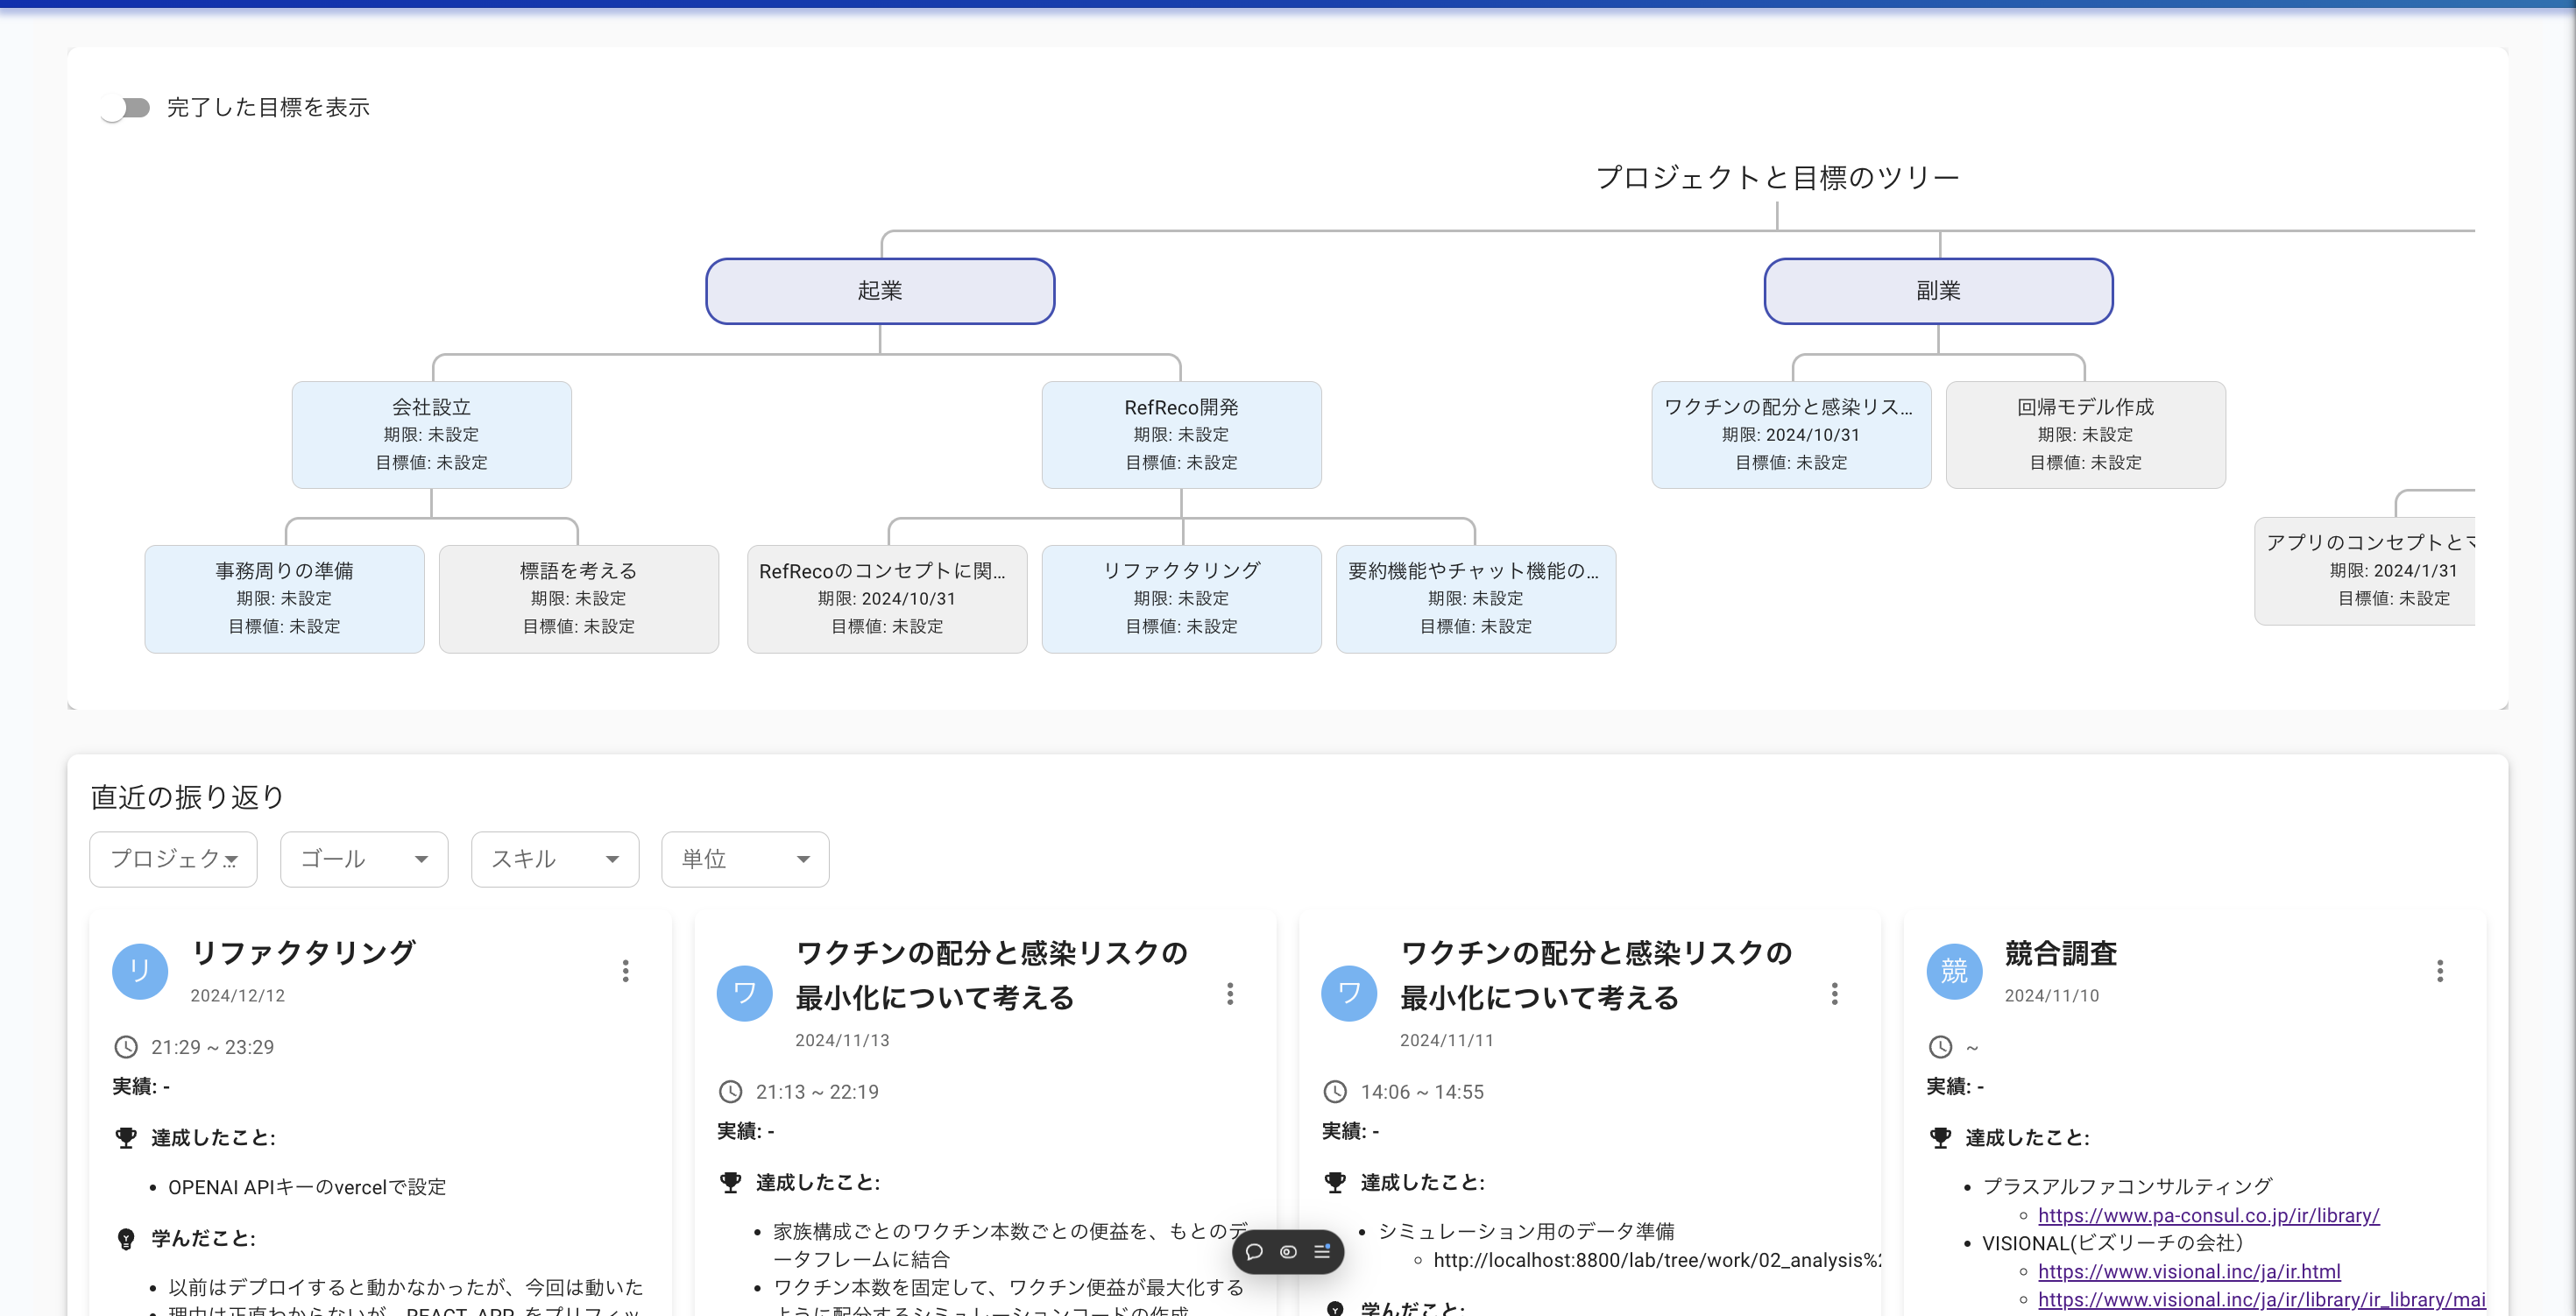The height and width of the screenshot is (1316, 2576).
Task: Open the pa-consul.co.jp library link
Action: point(2208,1215)
